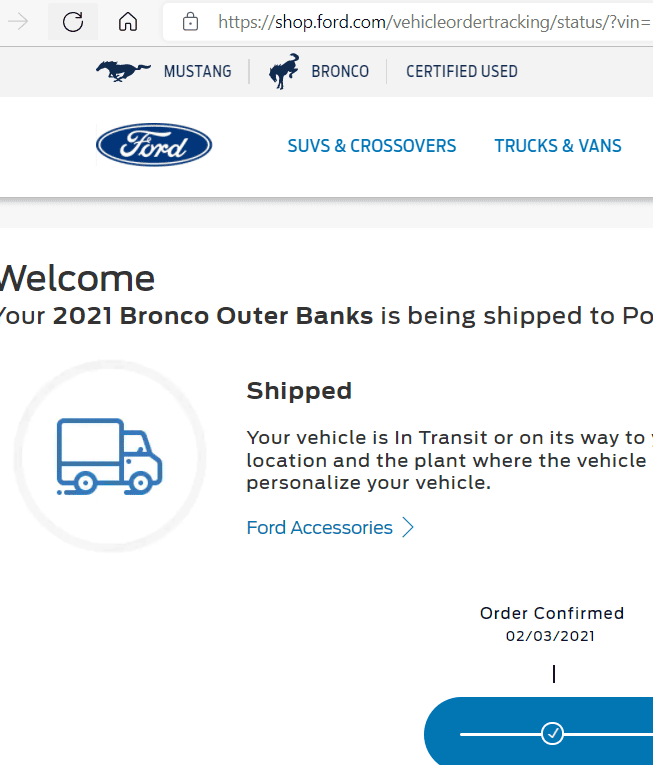Open the Ford Accessories link
653x765 pixels.
pos(319,528)
